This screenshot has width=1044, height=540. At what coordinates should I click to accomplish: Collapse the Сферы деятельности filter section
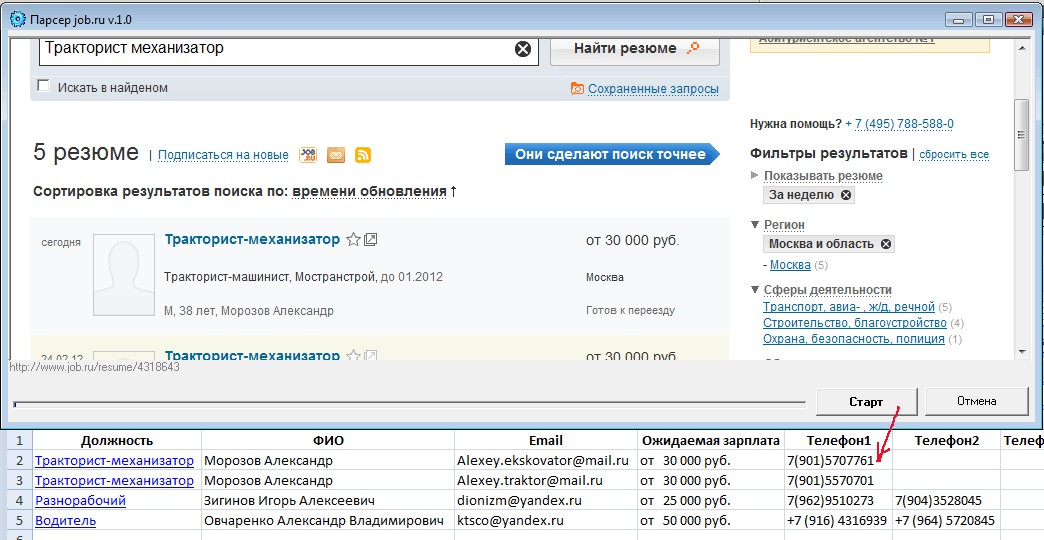755,290
